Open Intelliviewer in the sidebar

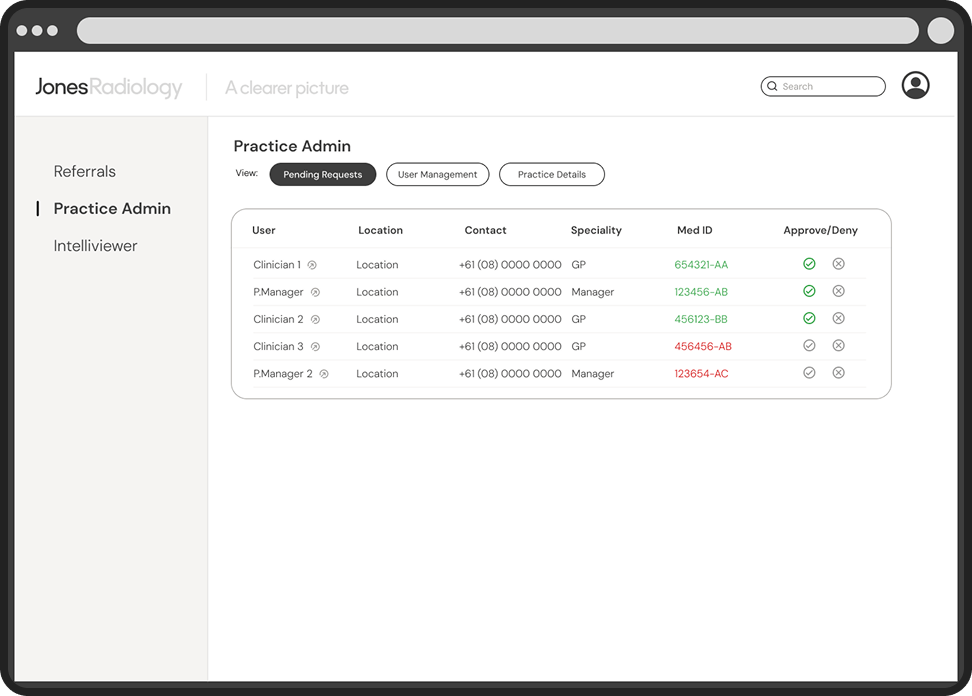point(95,246)
